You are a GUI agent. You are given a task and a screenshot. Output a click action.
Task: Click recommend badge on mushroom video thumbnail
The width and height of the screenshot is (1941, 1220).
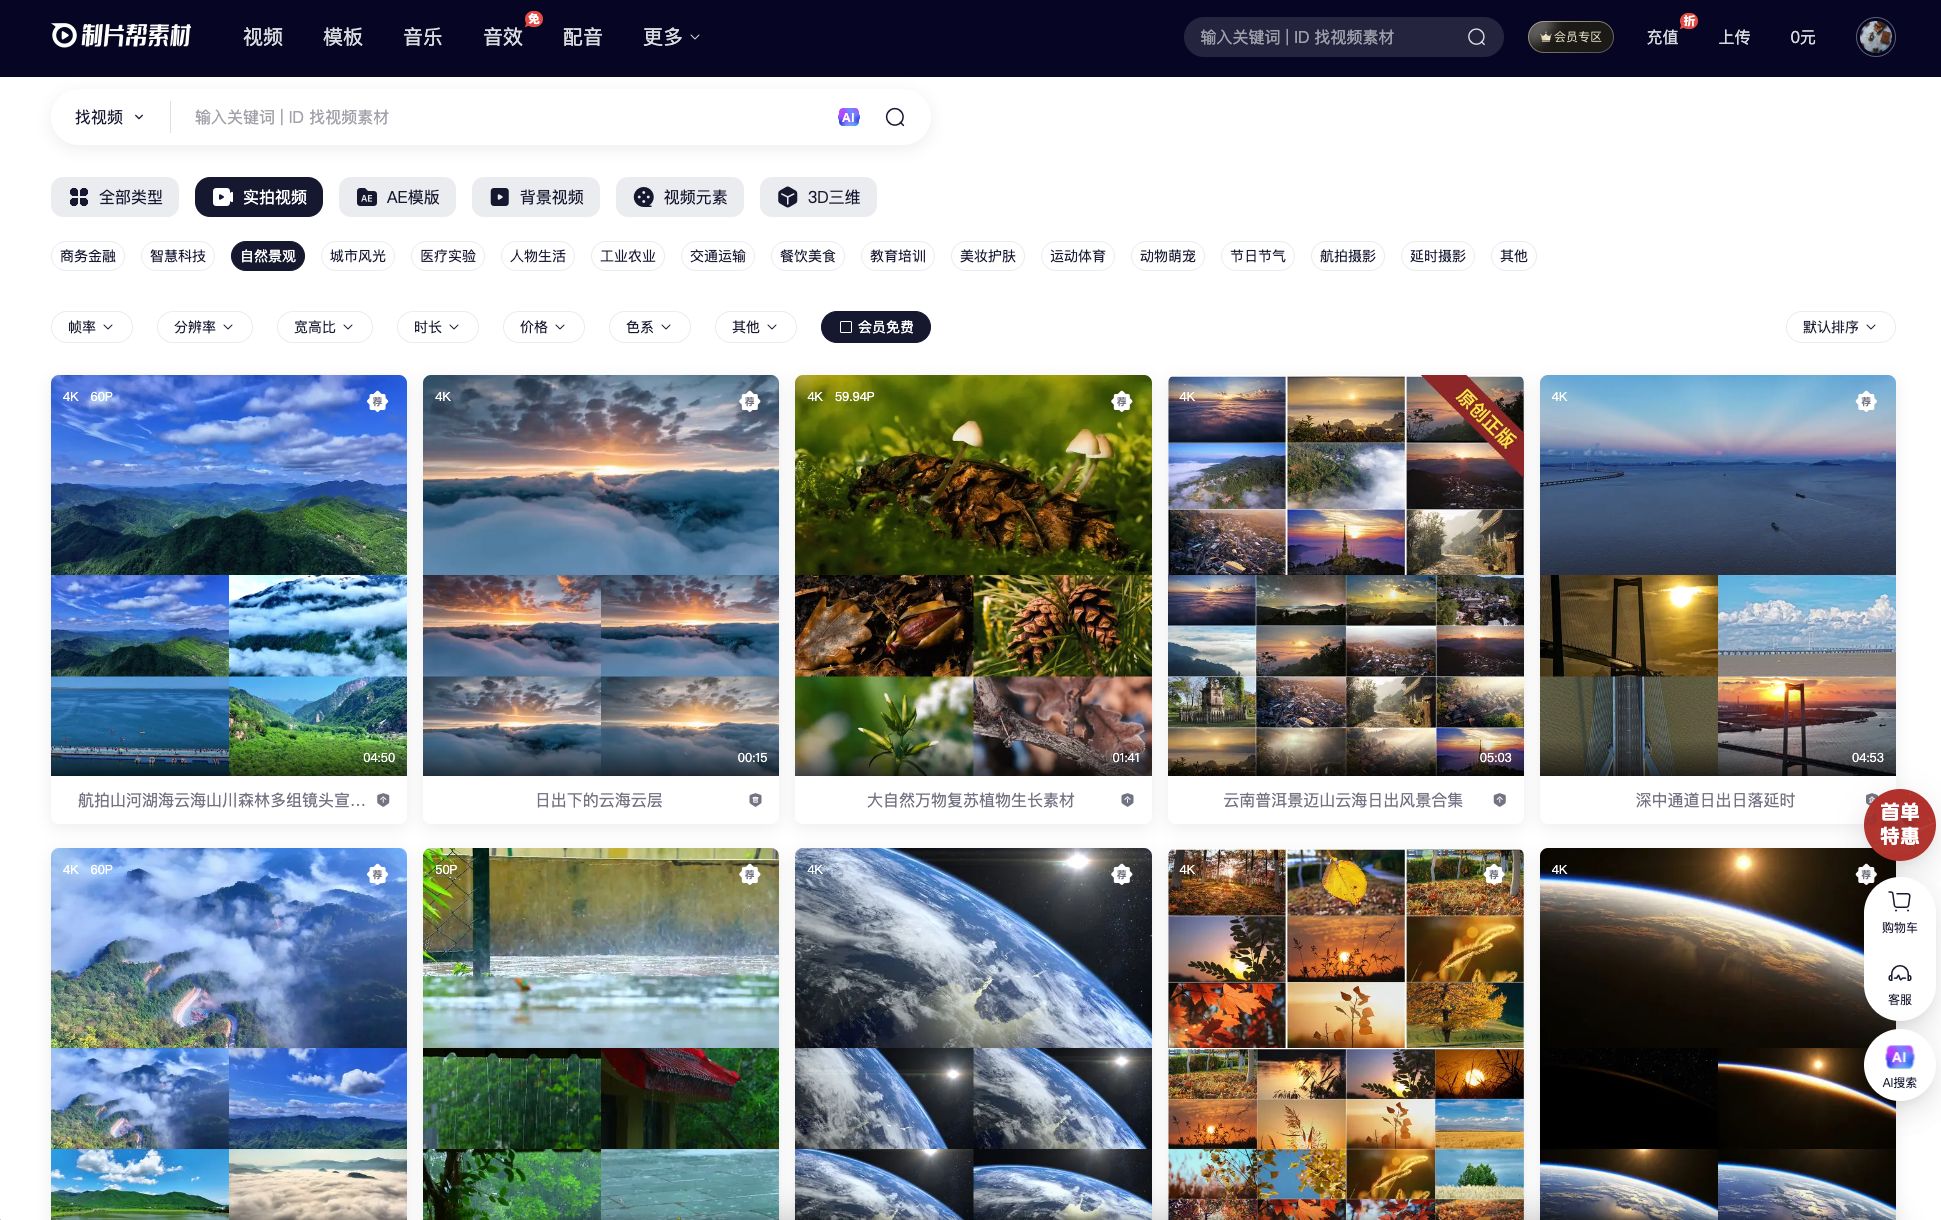(1121, 401)
